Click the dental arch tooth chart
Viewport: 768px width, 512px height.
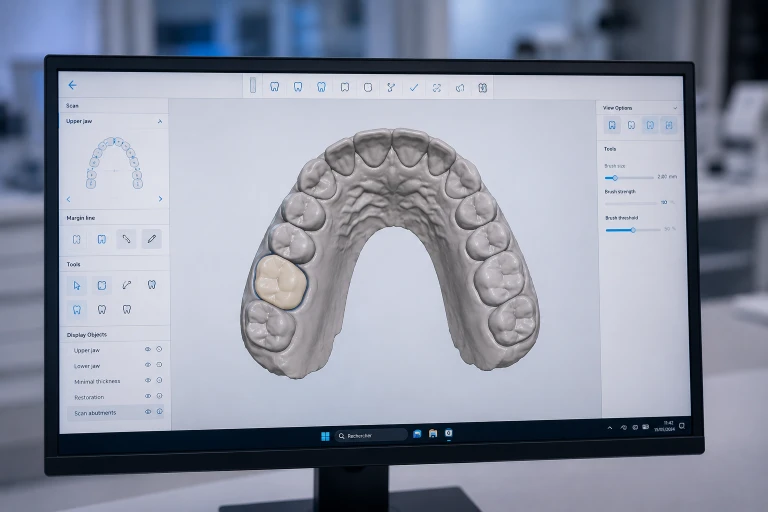click(114, 163)
